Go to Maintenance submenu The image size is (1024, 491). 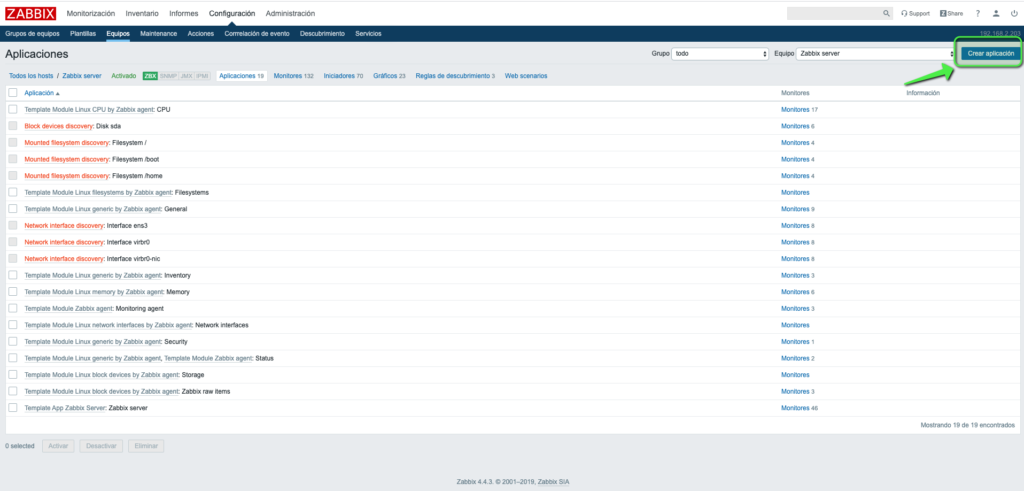tap(159, 33)
